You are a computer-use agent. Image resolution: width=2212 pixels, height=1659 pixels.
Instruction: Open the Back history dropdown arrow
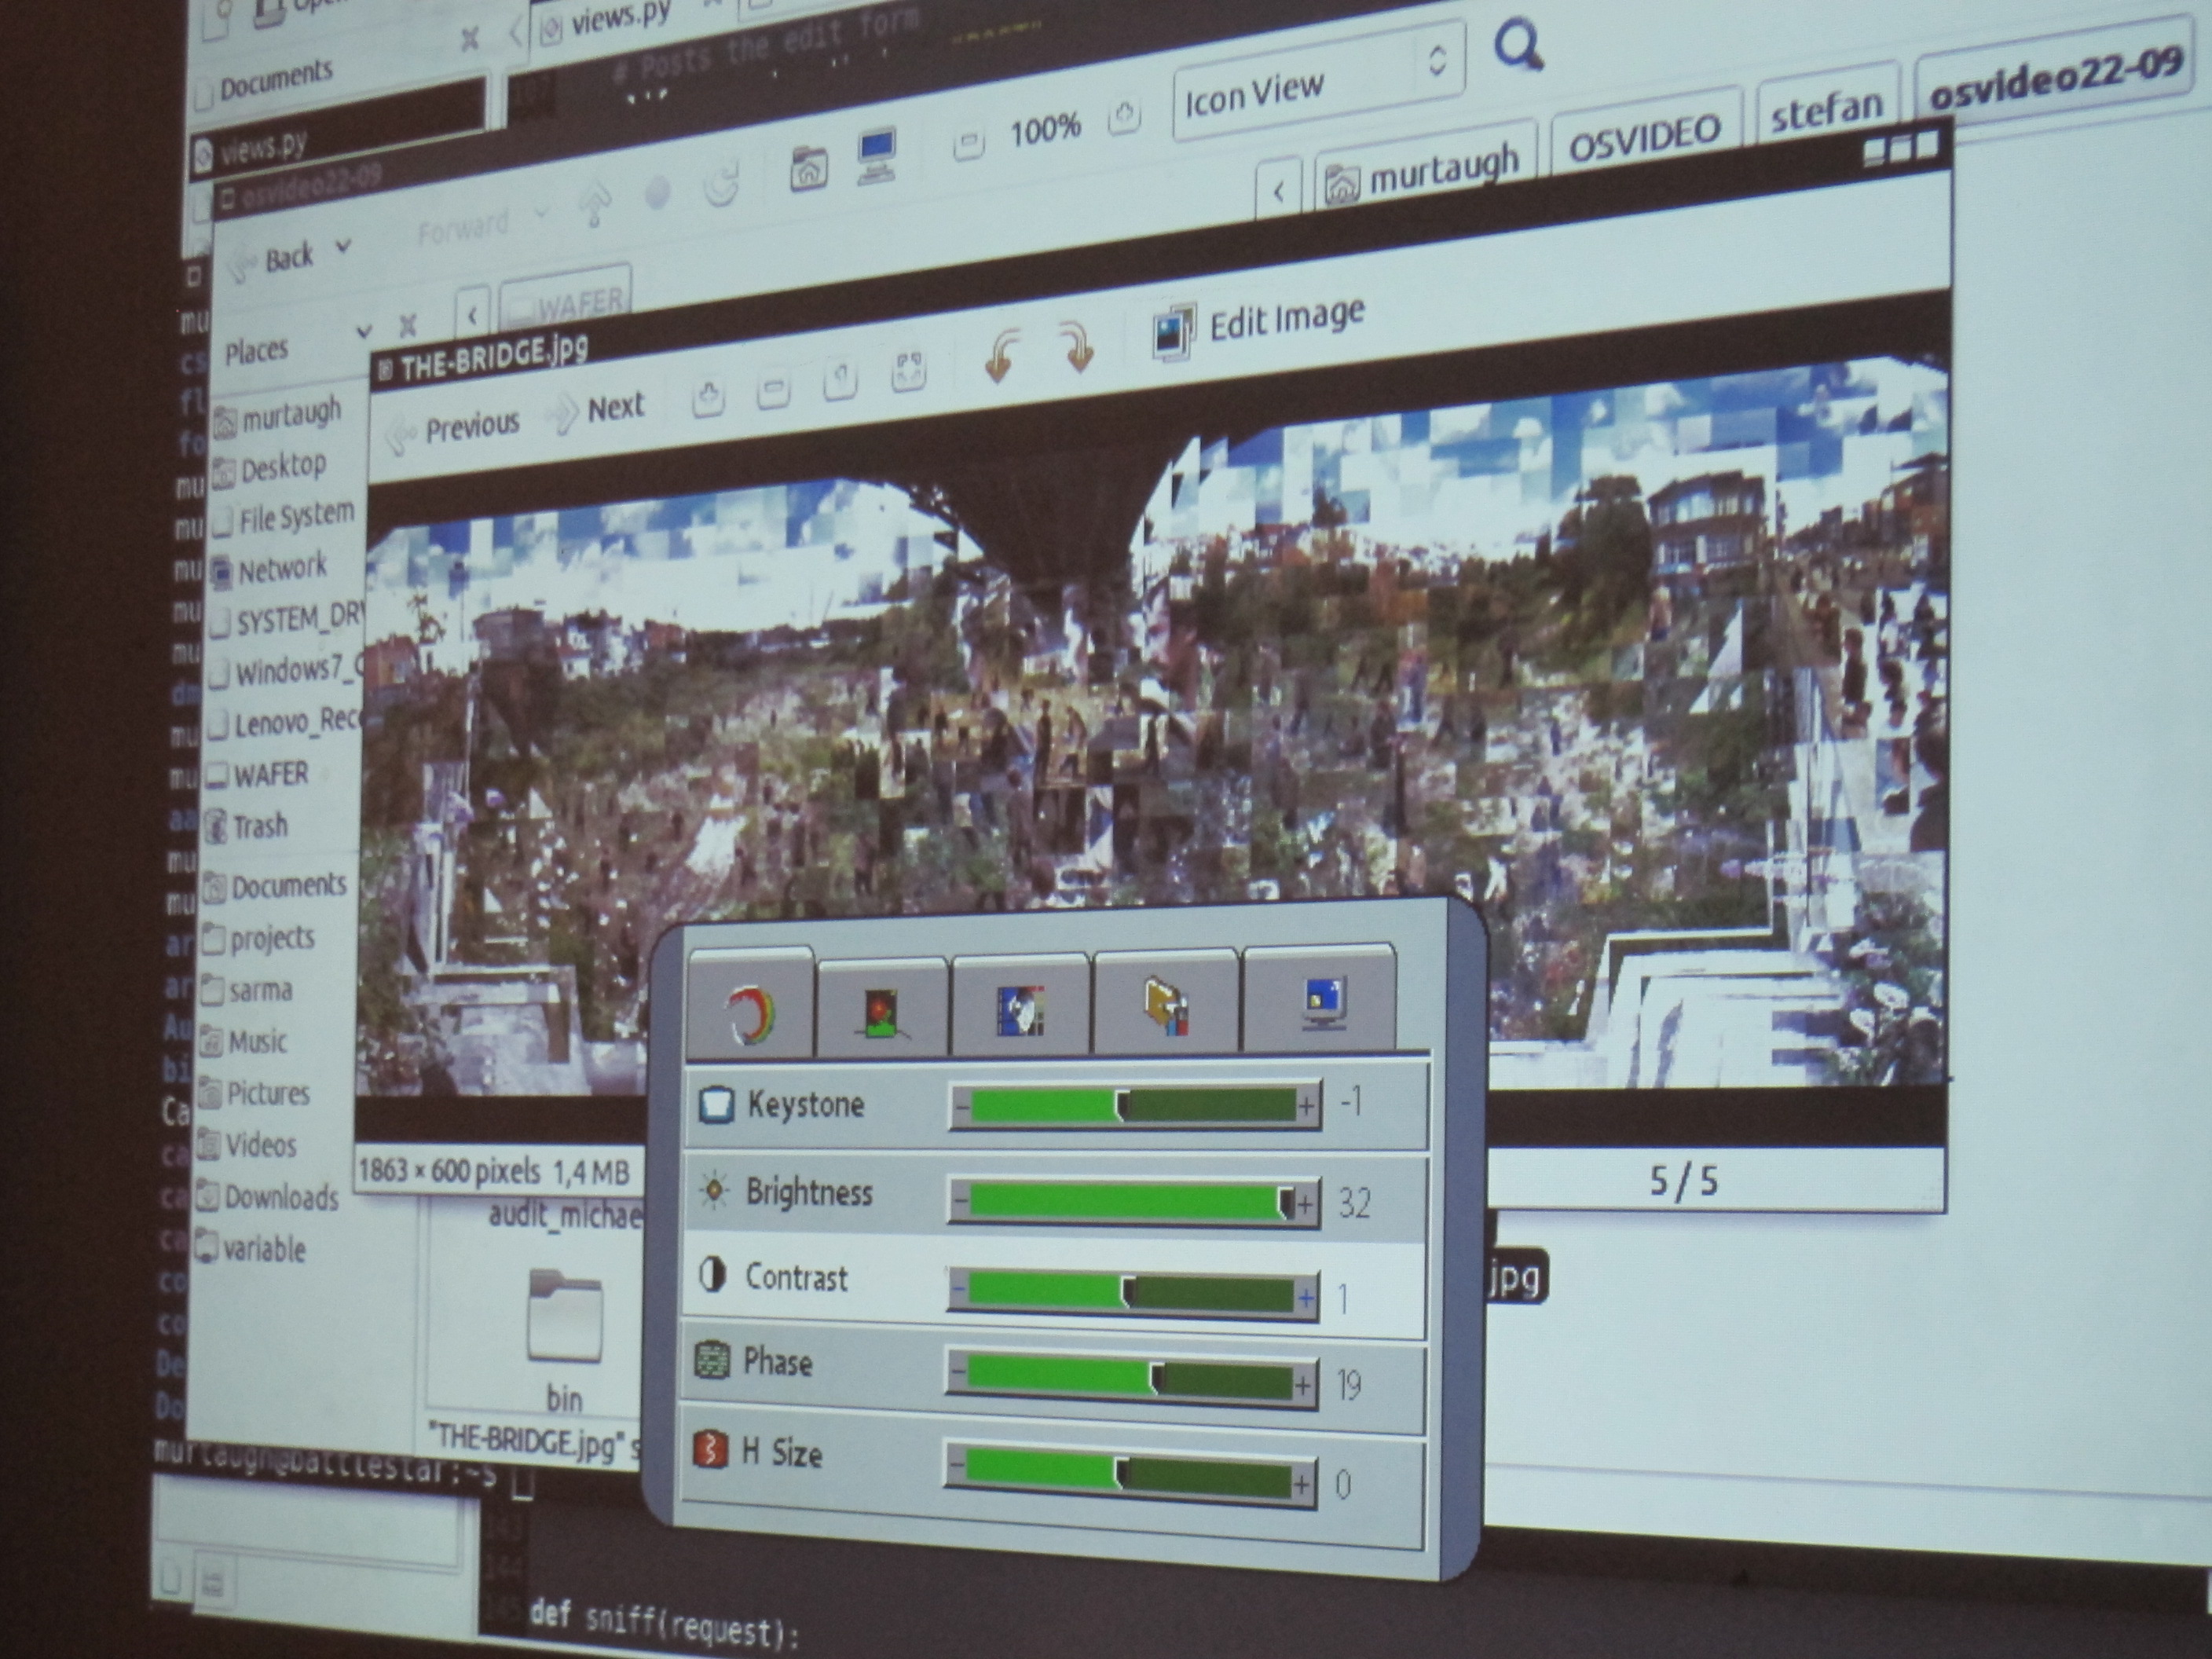pyautogui.click(x=343, y=246)
